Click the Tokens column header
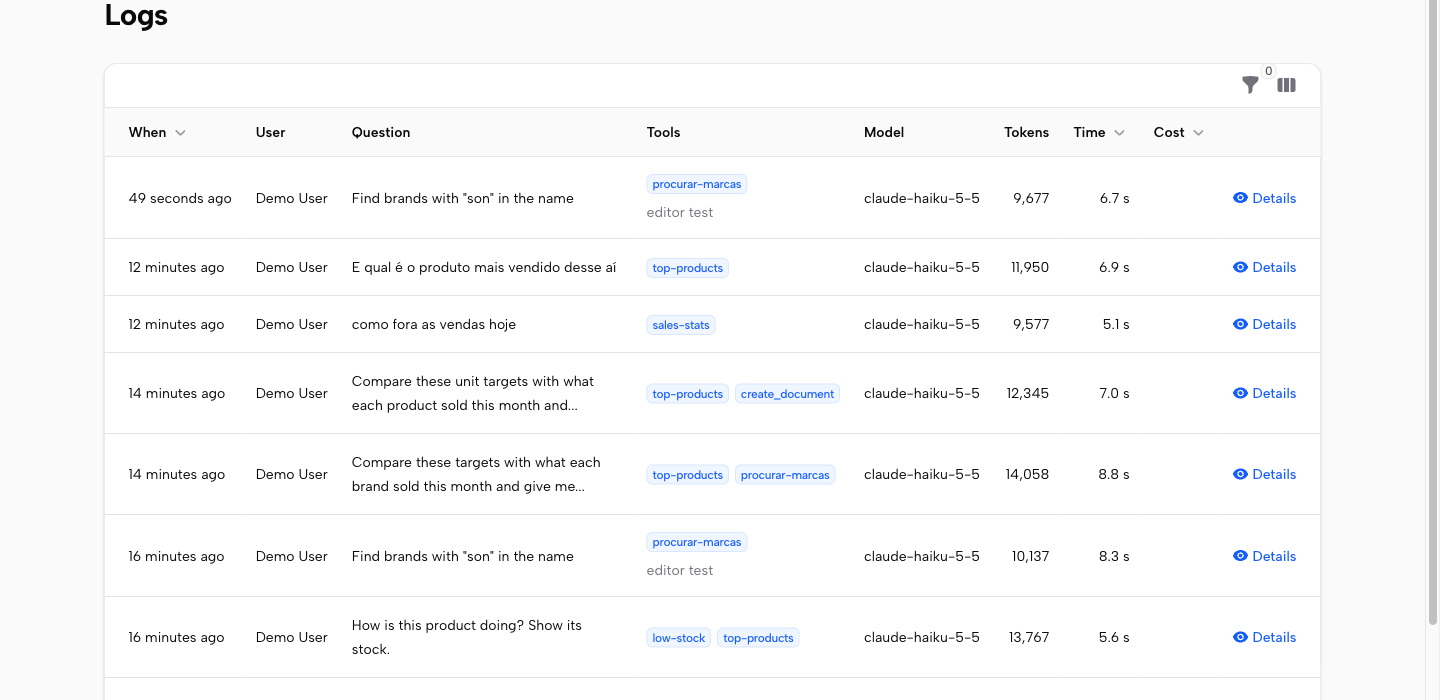 [x=1027, y=132]
